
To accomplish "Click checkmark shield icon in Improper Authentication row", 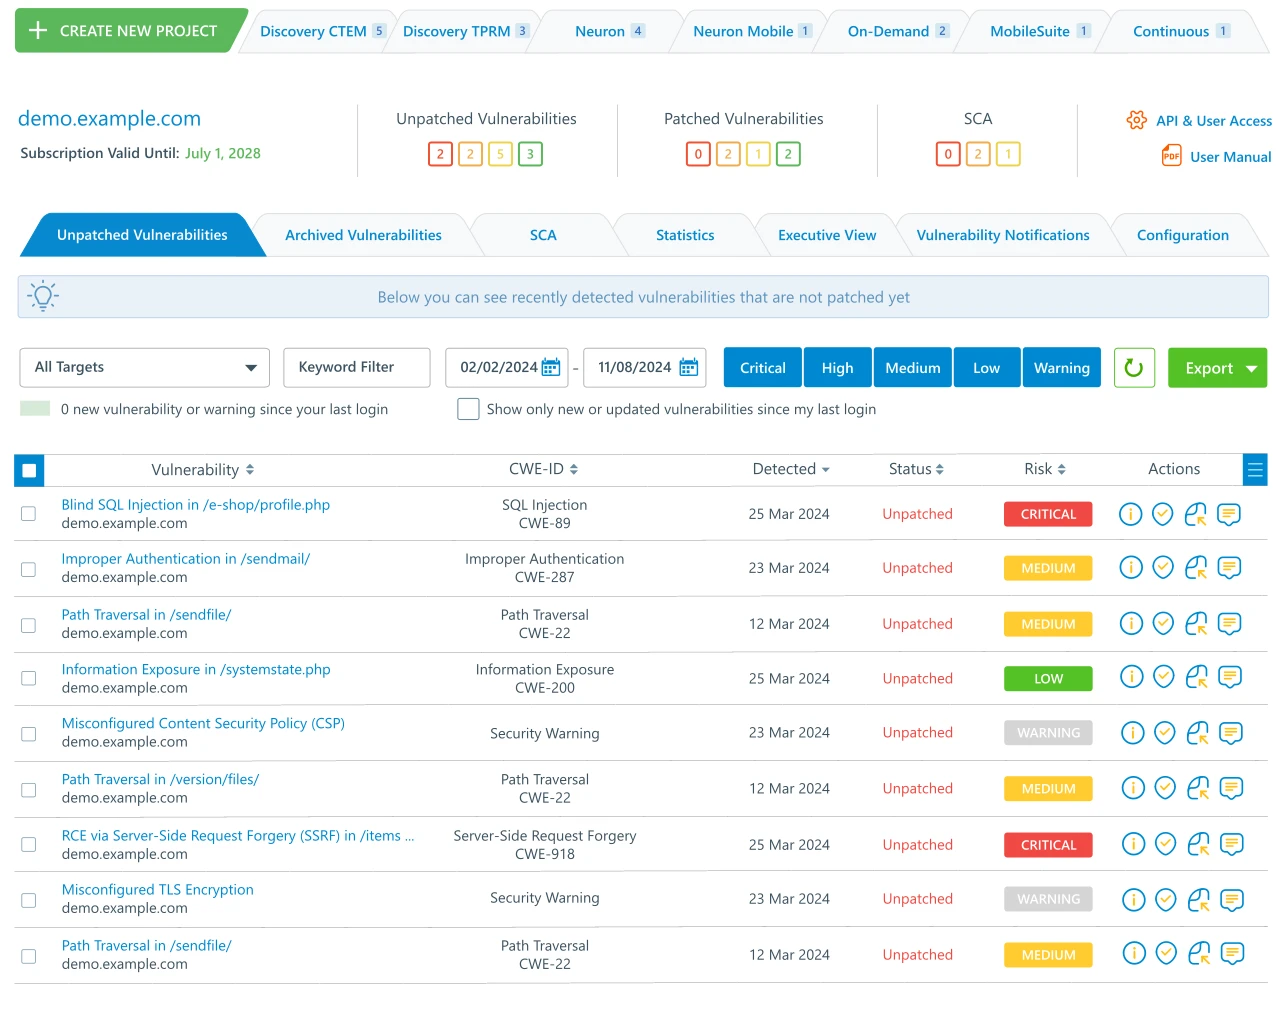I will [1163, 568].
